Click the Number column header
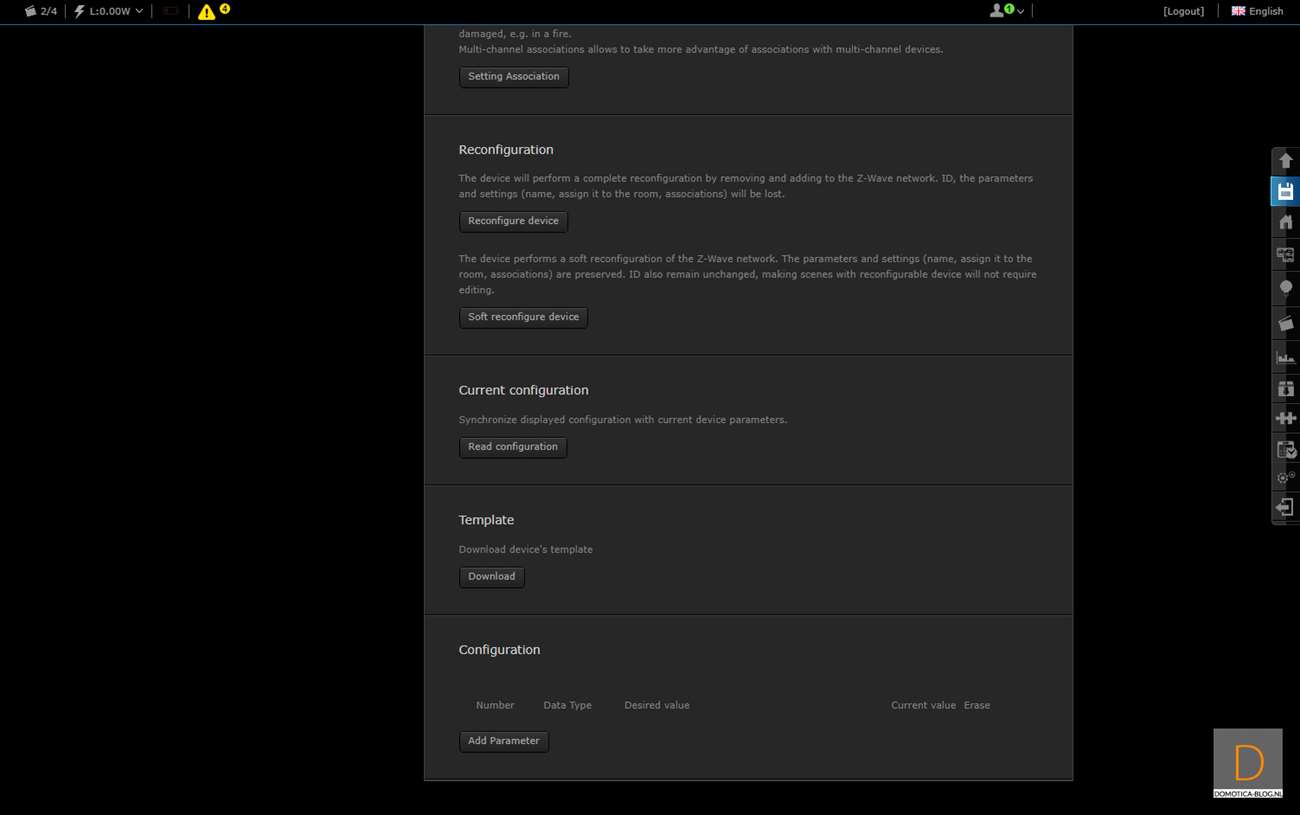This screenshot has width=1300, height=815. pyautogui.click(x=495, y=705)
